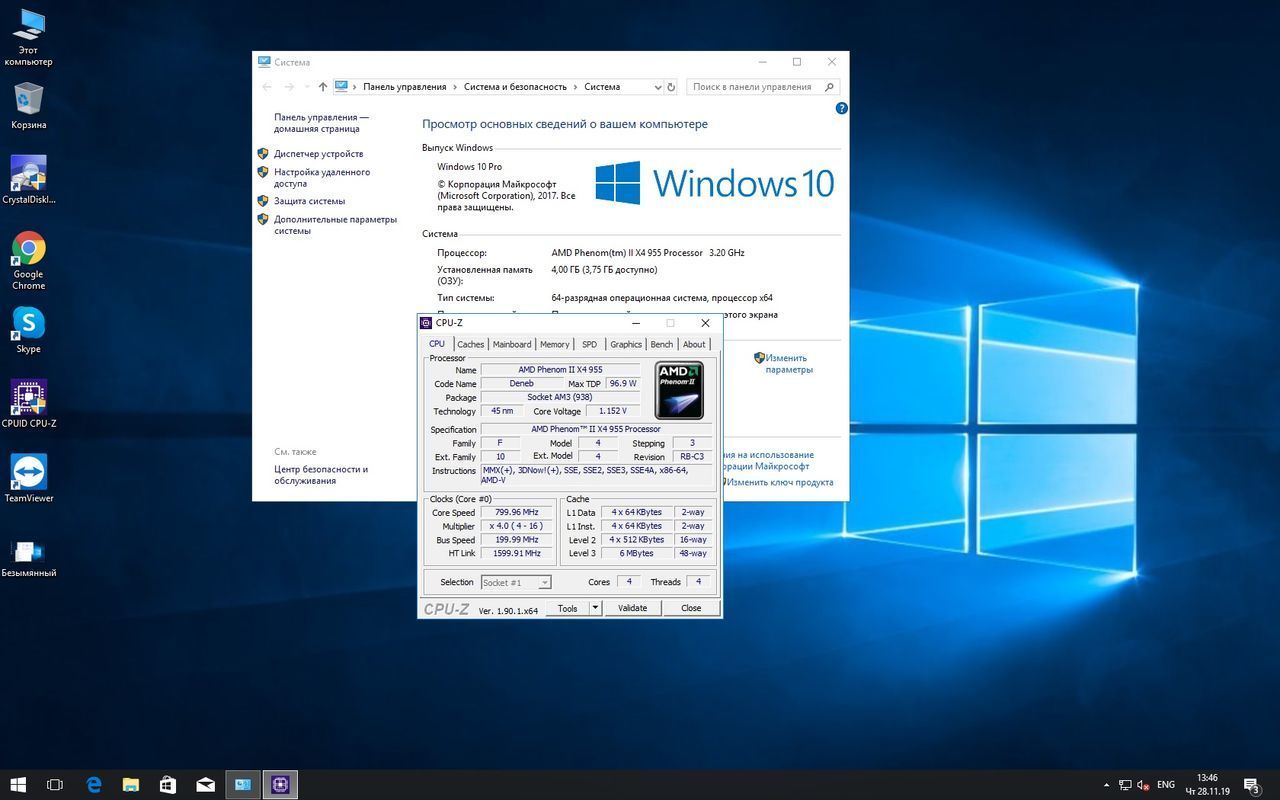The width and height of the screenshot is (1280, 800).
Task: Open Панель управления домашняя страница link
Action: [x=322, y=123]
